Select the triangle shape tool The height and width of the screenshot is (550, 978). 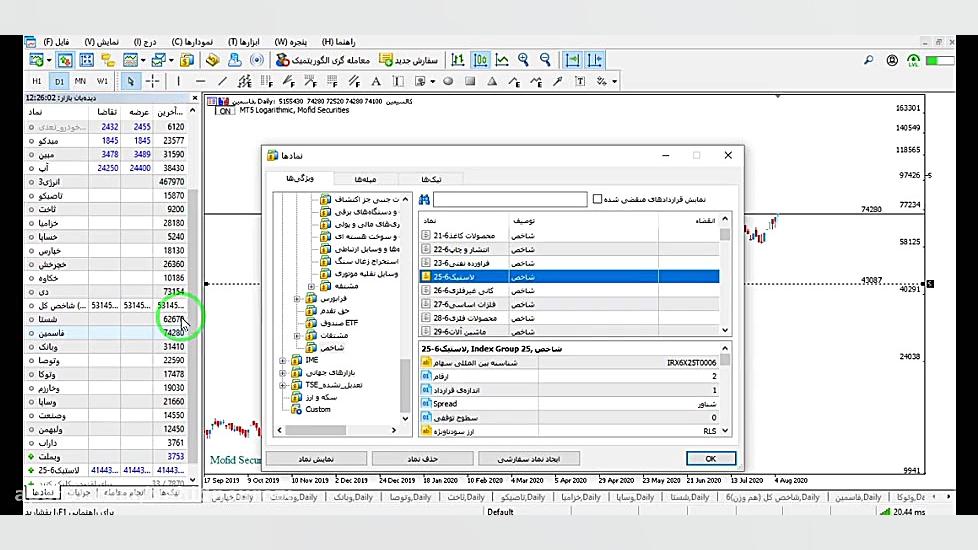[x=492, y=81]
